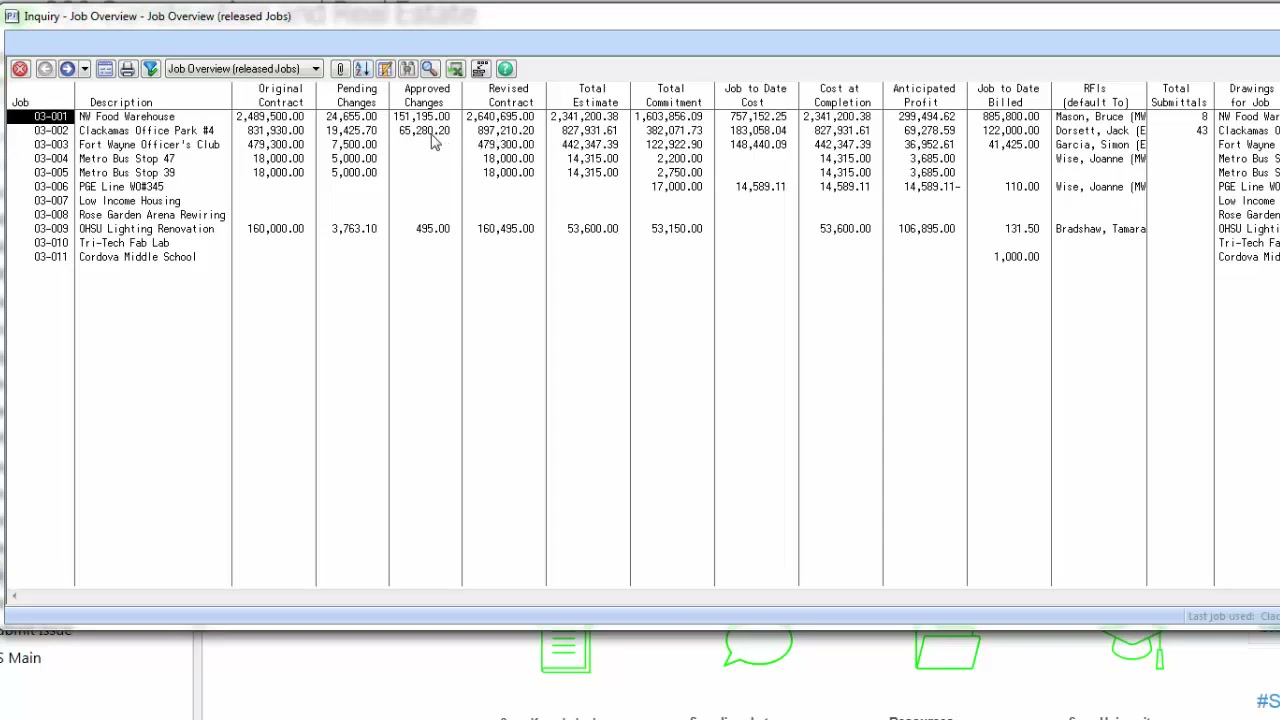Open help with green question icon
The width and height of the screenshot is (1280, 720).
tap(505, 69)
